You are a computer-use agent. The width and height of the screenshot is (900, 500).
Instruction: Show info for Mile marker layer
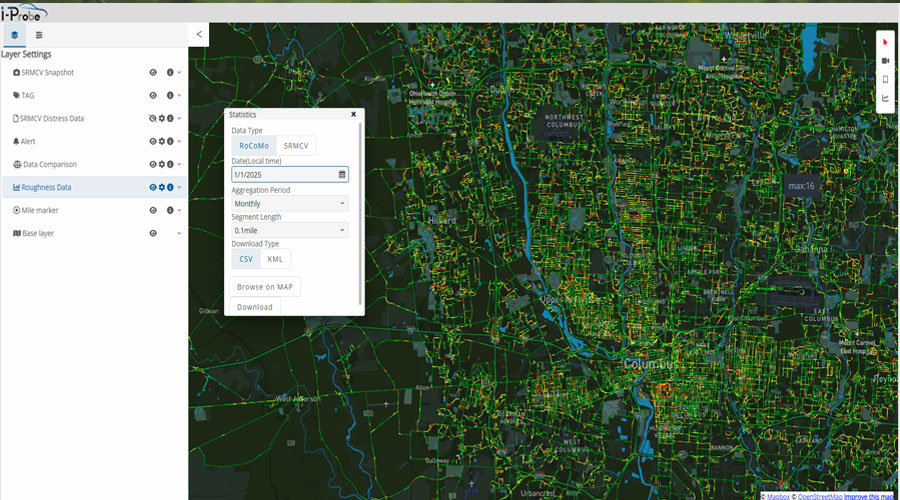click(170, 210)
